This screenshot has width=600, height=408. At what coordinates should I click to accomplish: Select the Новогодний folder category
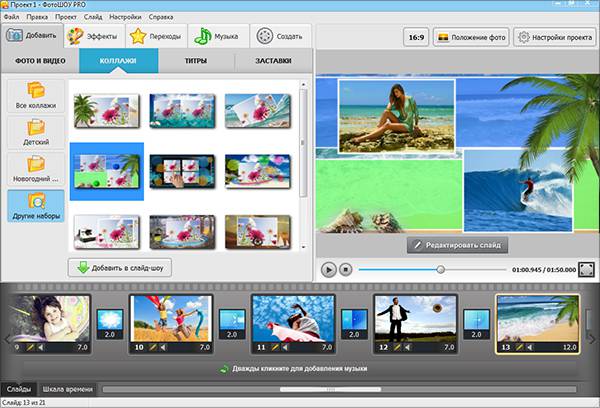36,169
